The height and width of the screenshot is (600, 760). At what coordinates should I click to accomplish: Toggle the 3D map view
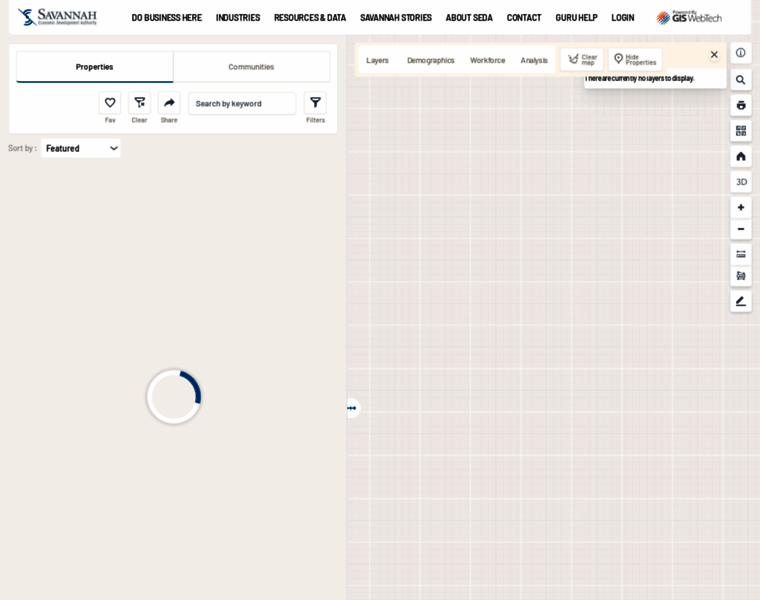coord(741,182)
